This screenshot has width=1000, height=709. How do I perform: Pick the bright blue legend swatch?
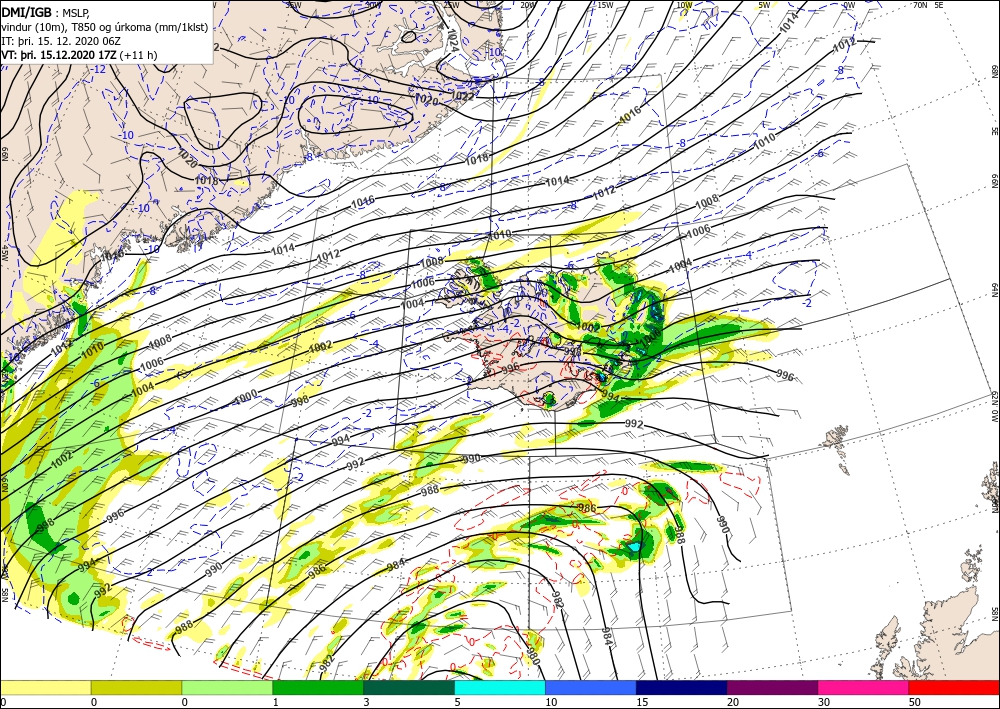click(591, 687)
